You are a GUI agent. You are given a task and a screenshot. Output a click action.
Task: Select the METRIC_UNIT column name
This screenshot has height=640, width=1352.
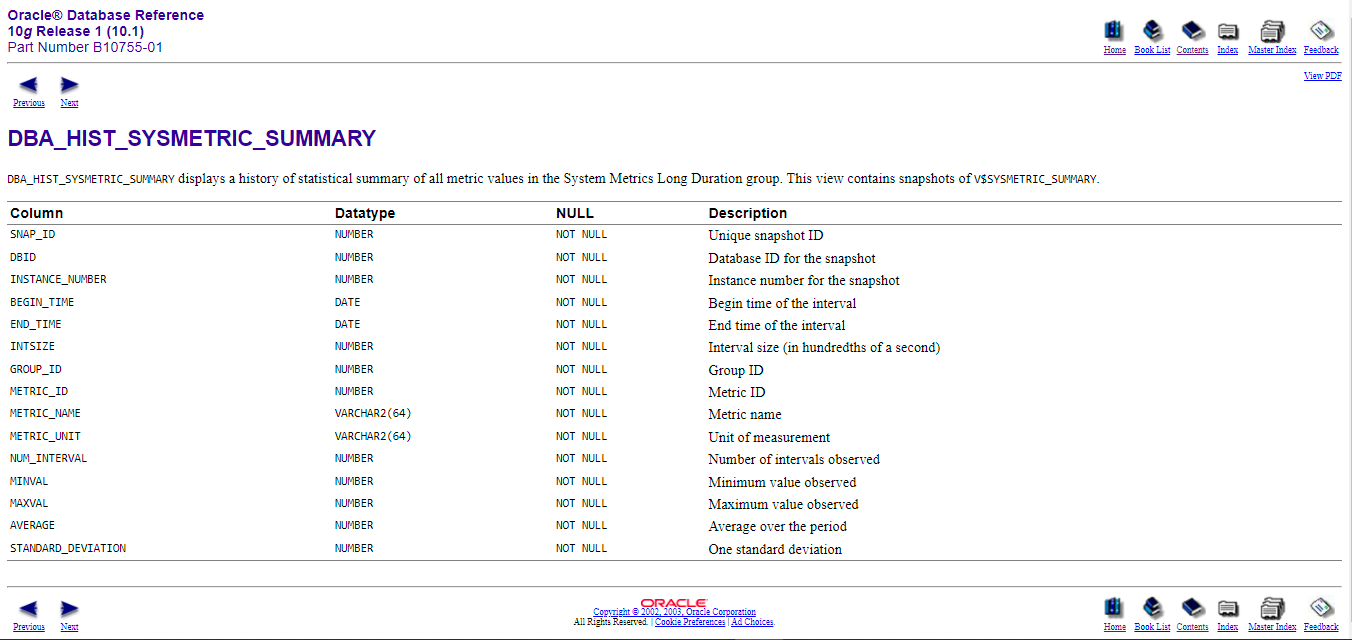(x=45, y=436)
